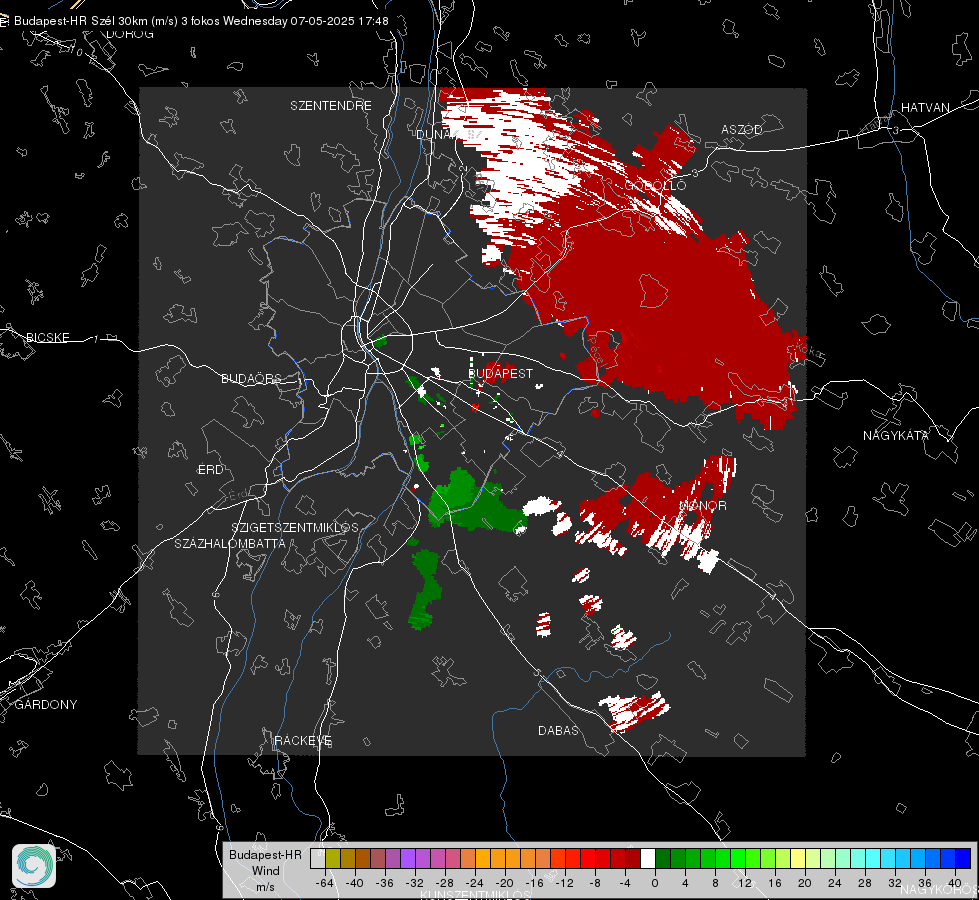Click the -40 legend tick value
The height and width of the screenshot is (900, 979).
pos(355,883)
